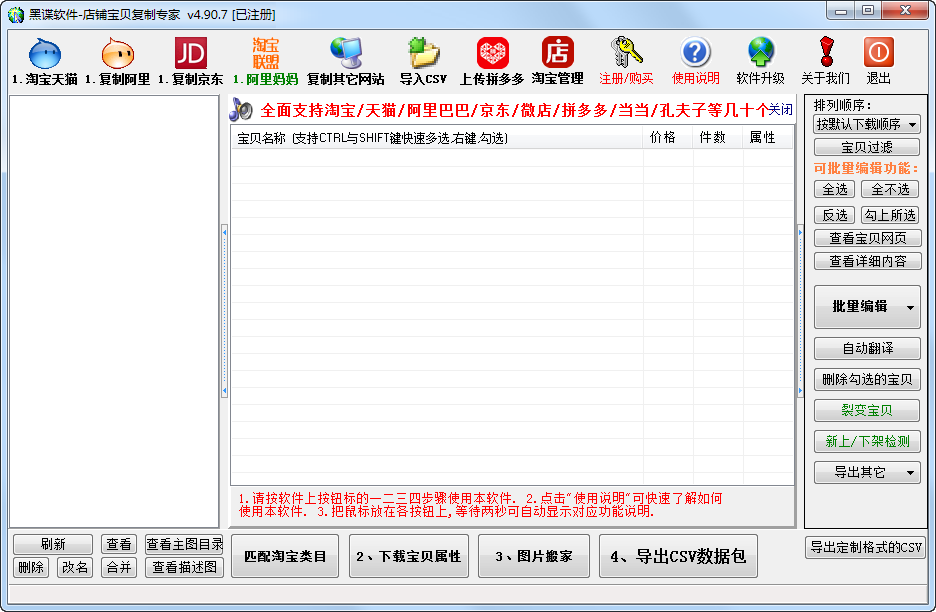Screen dimensions: 936x612
Task: Click the green 裂变宝贝 button
Action: 867,410
